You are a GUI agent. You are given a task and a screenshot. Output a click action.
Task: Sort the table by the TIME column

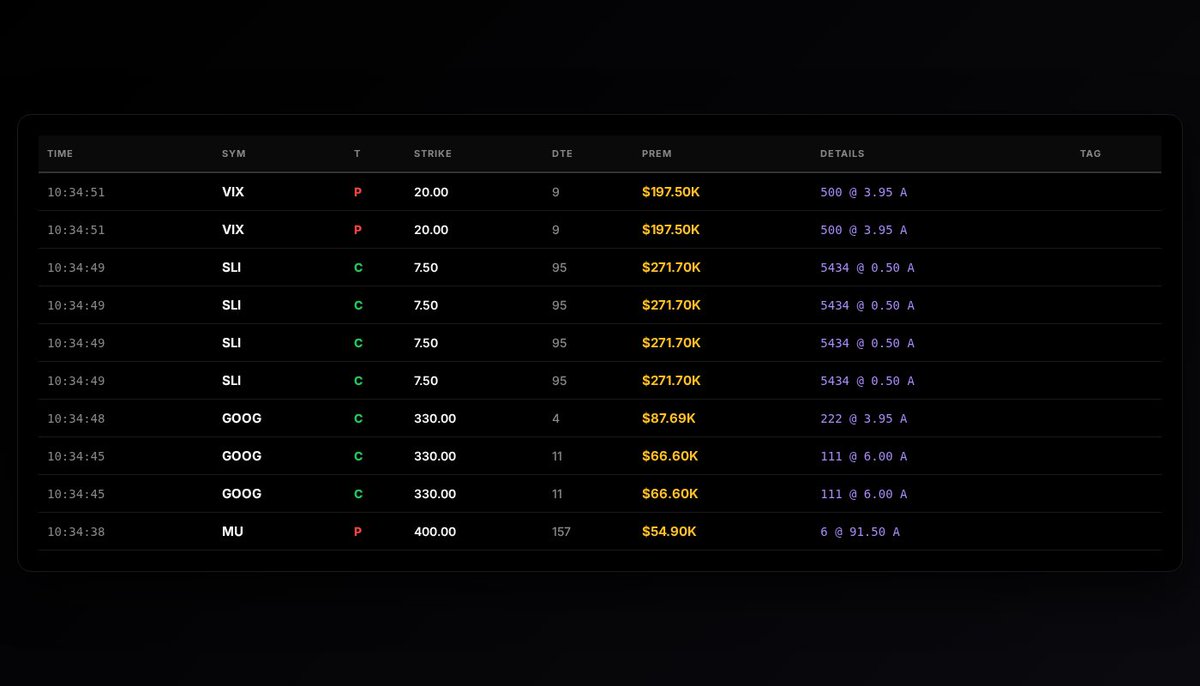point(60,153)
